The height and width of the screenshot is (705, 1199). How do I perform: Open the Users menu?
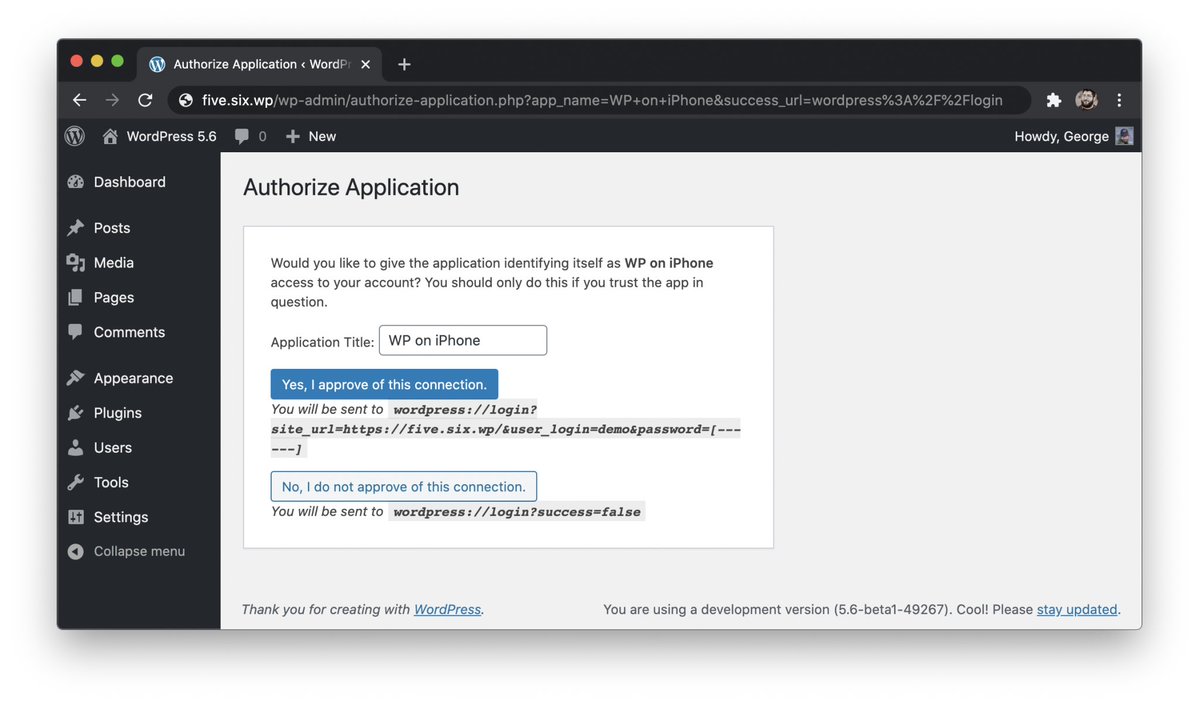coord(112,447)
